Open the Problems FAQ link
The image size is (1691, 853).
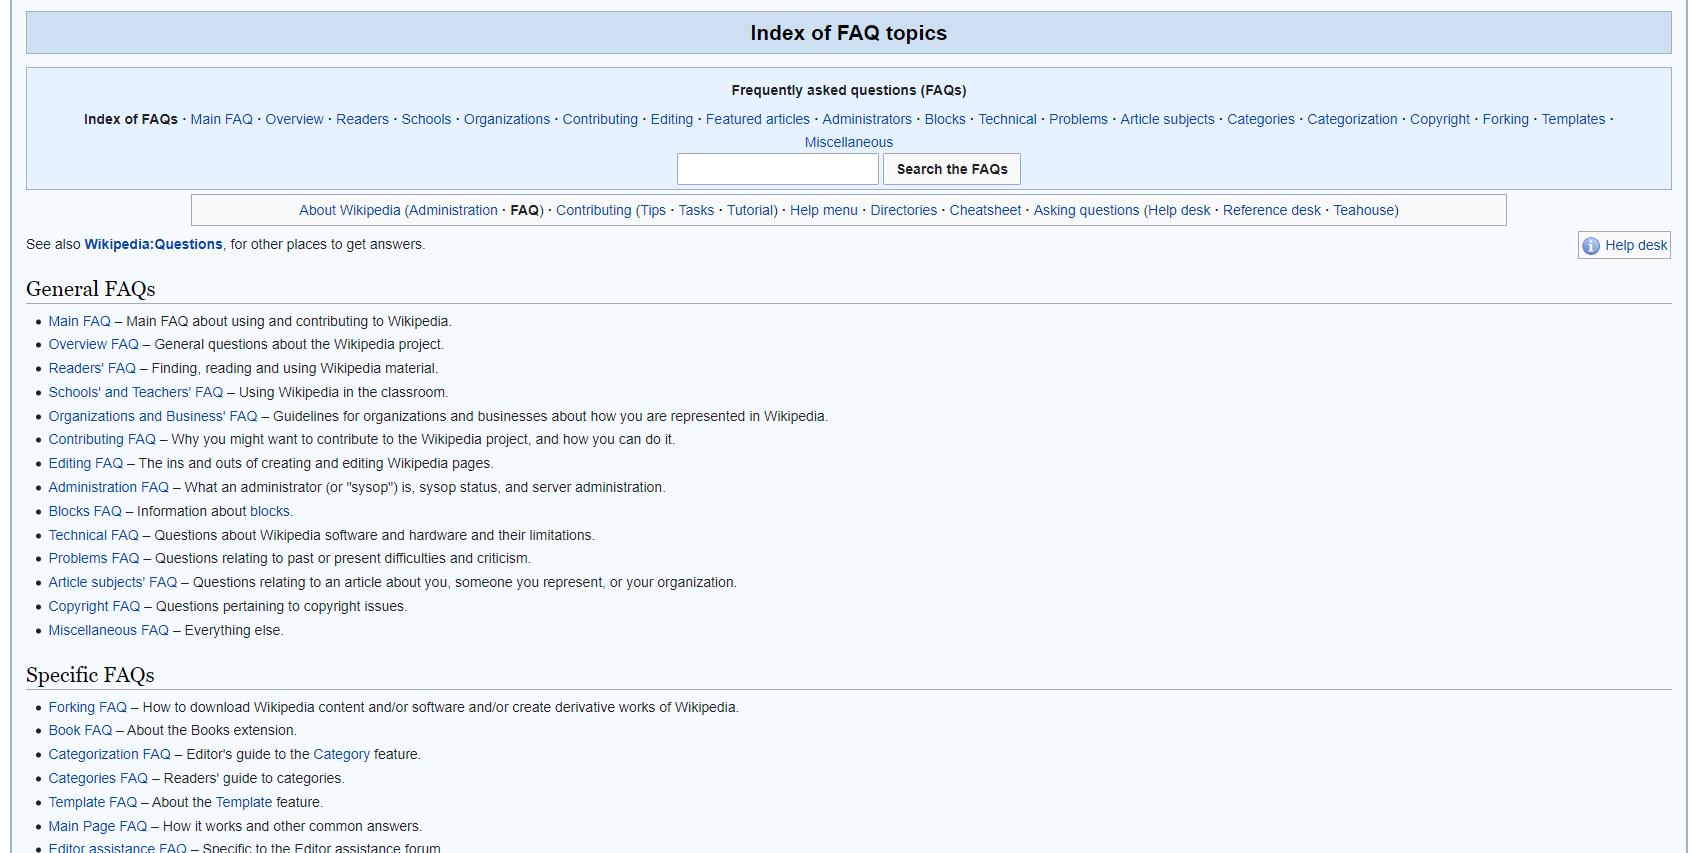coord(94,558)
